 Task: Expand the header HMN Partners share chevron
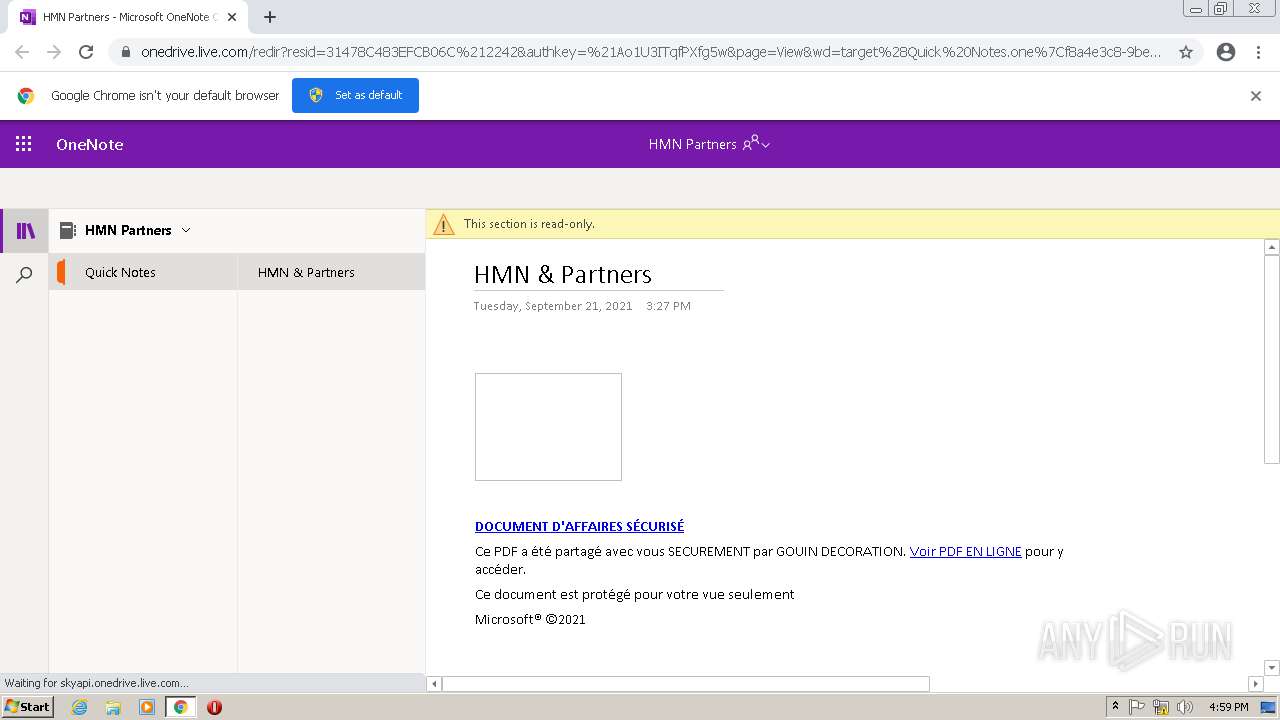tap(766, 145)
